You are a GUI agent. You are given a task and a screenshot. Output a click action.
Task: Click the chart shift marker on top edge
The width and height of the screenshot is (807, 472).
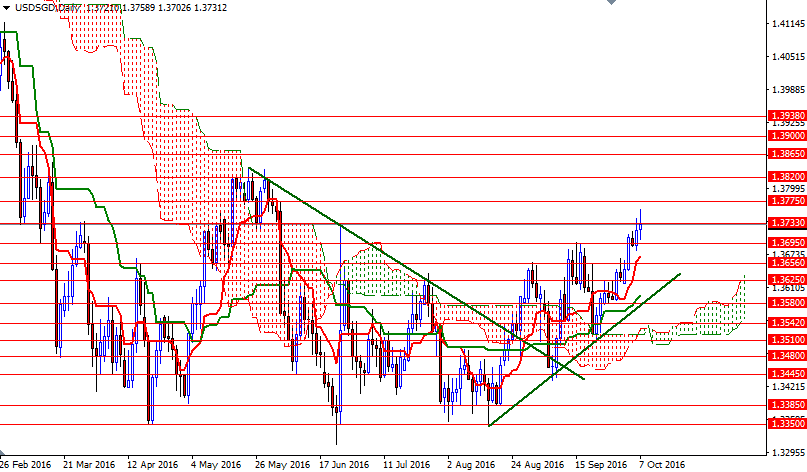pos(611,2)
